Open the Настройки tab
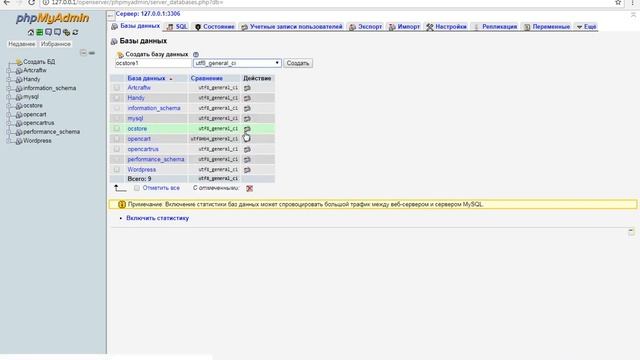The height and width of the screenshot is (360, 640). click(446, 27)
